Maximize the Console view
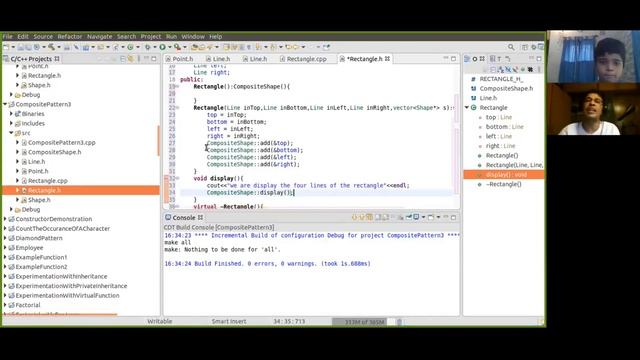 click(453, 218)
